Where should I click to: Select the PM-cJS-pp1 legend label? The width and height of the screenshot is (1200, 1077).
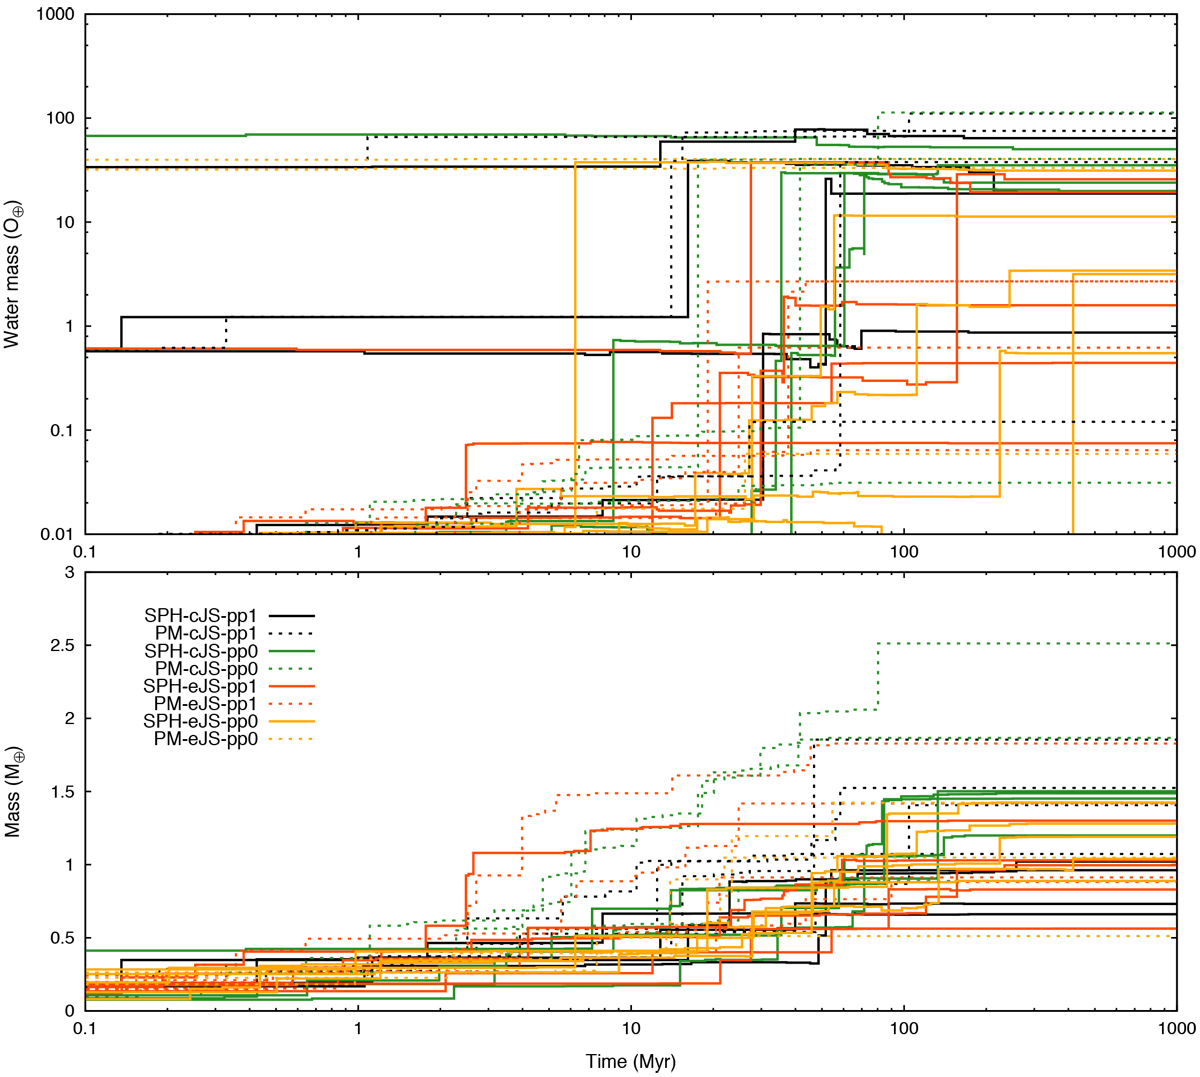click(x=205, y=634)
